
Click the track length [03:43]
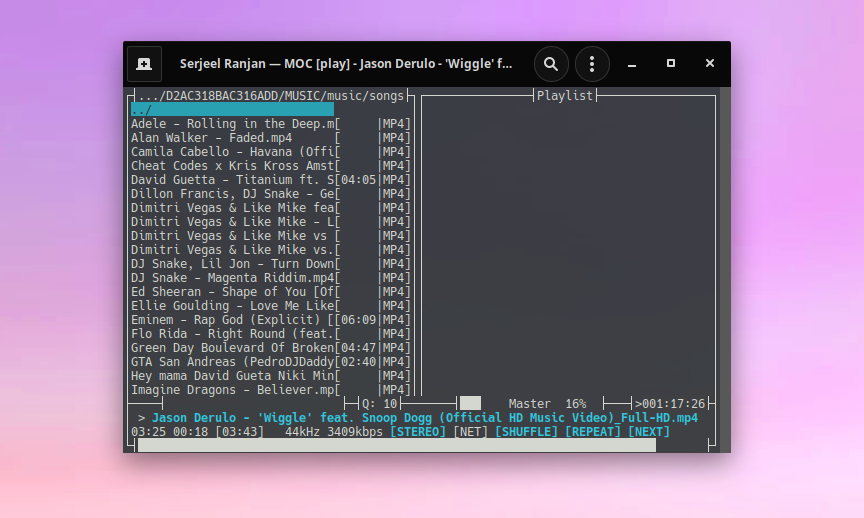tap(239, 431)
